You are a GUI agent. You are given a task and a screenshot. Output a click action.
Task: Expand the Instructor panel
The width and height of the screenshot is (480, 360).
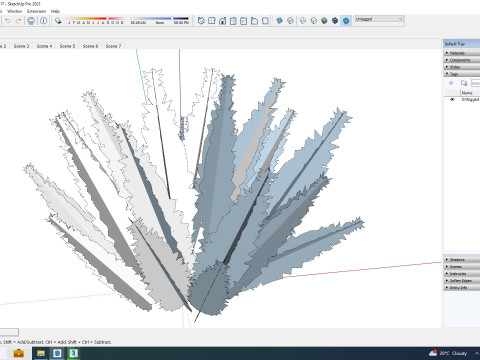coord(462,273)
